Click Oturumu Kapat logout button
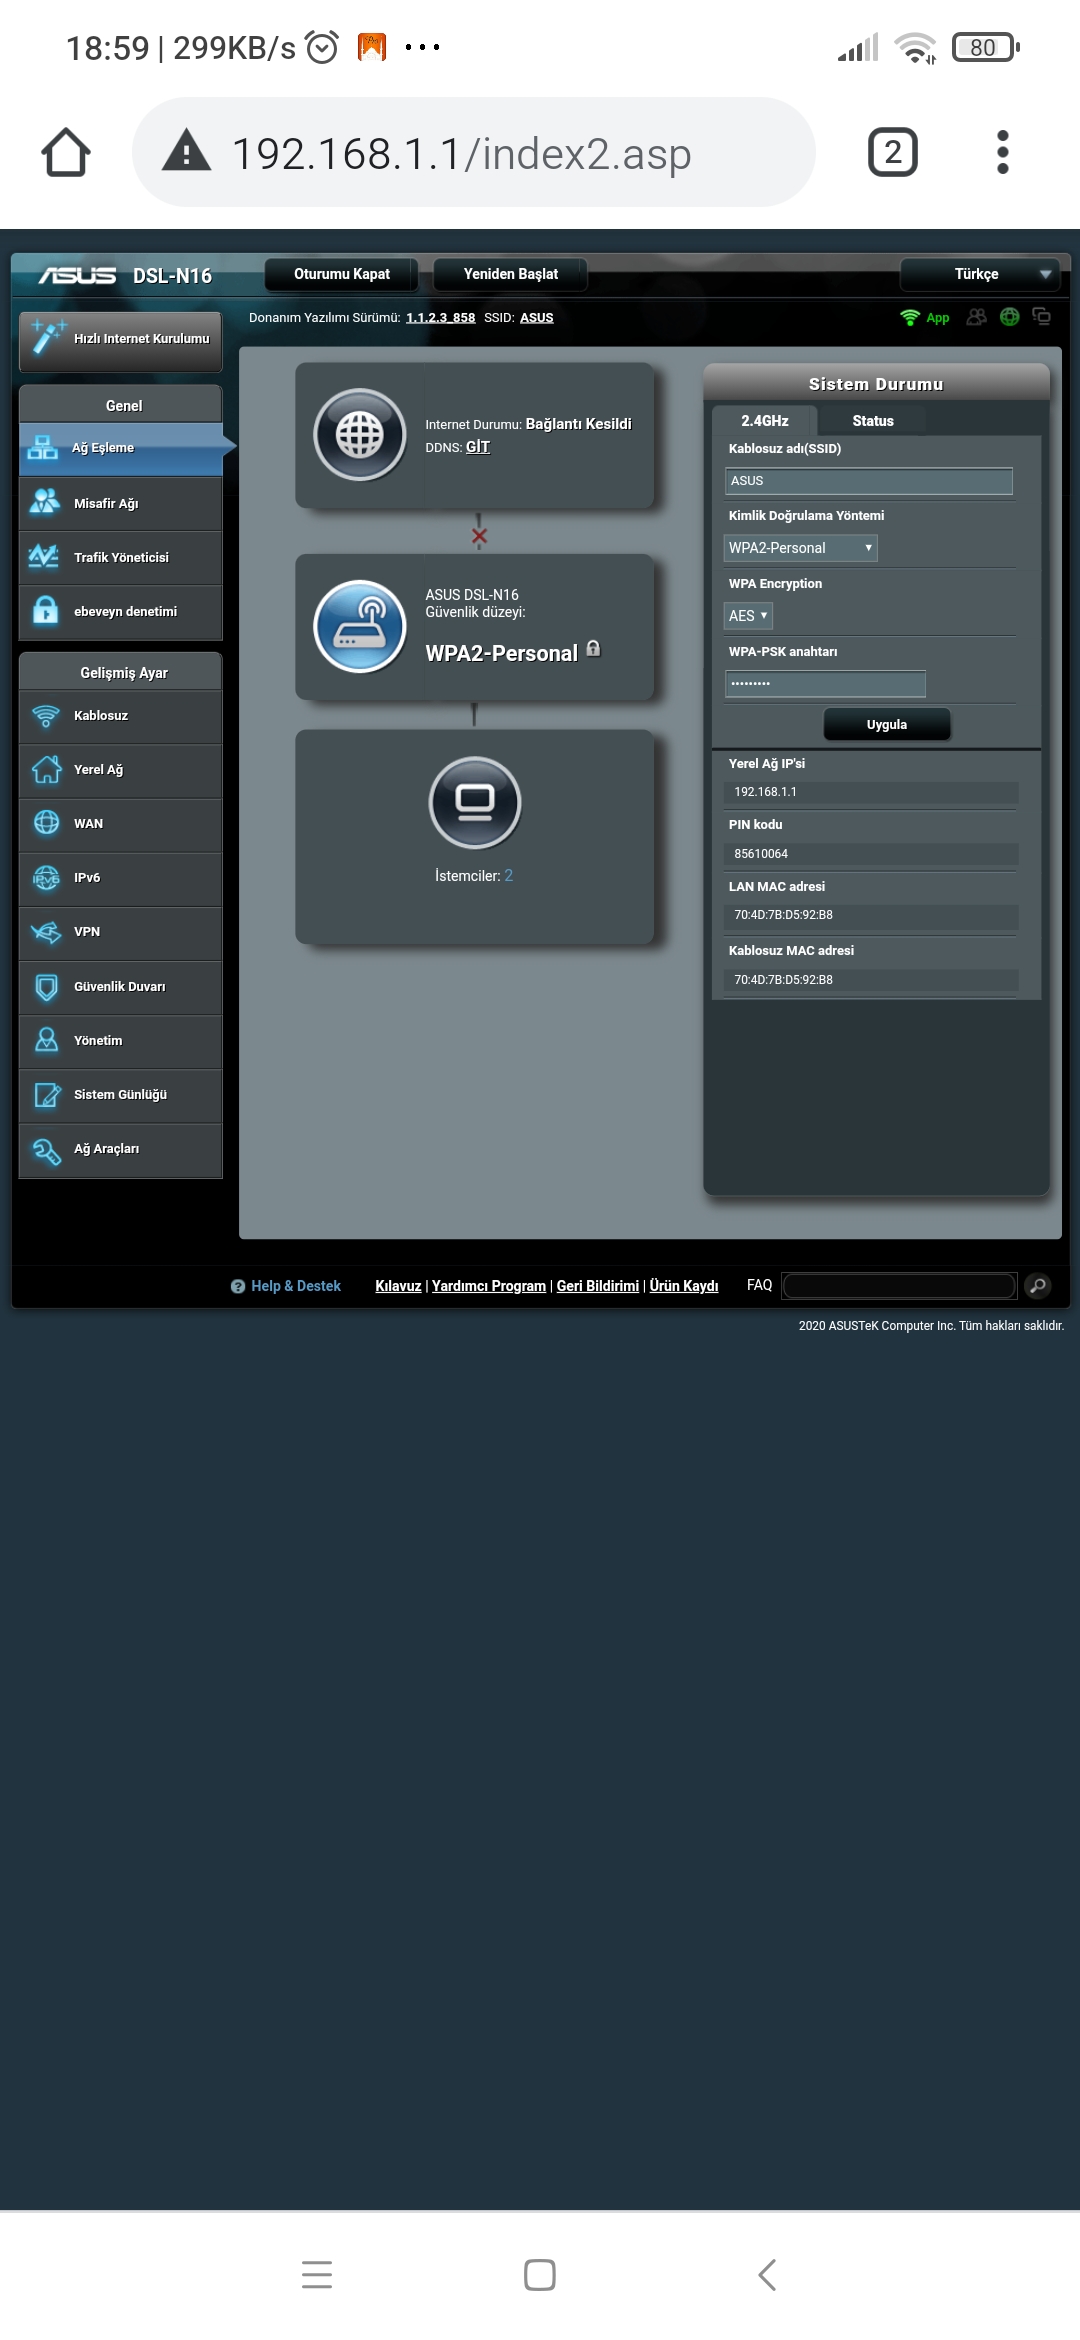This screenshot has width=1080, height=2340. [x=342, y=274]
